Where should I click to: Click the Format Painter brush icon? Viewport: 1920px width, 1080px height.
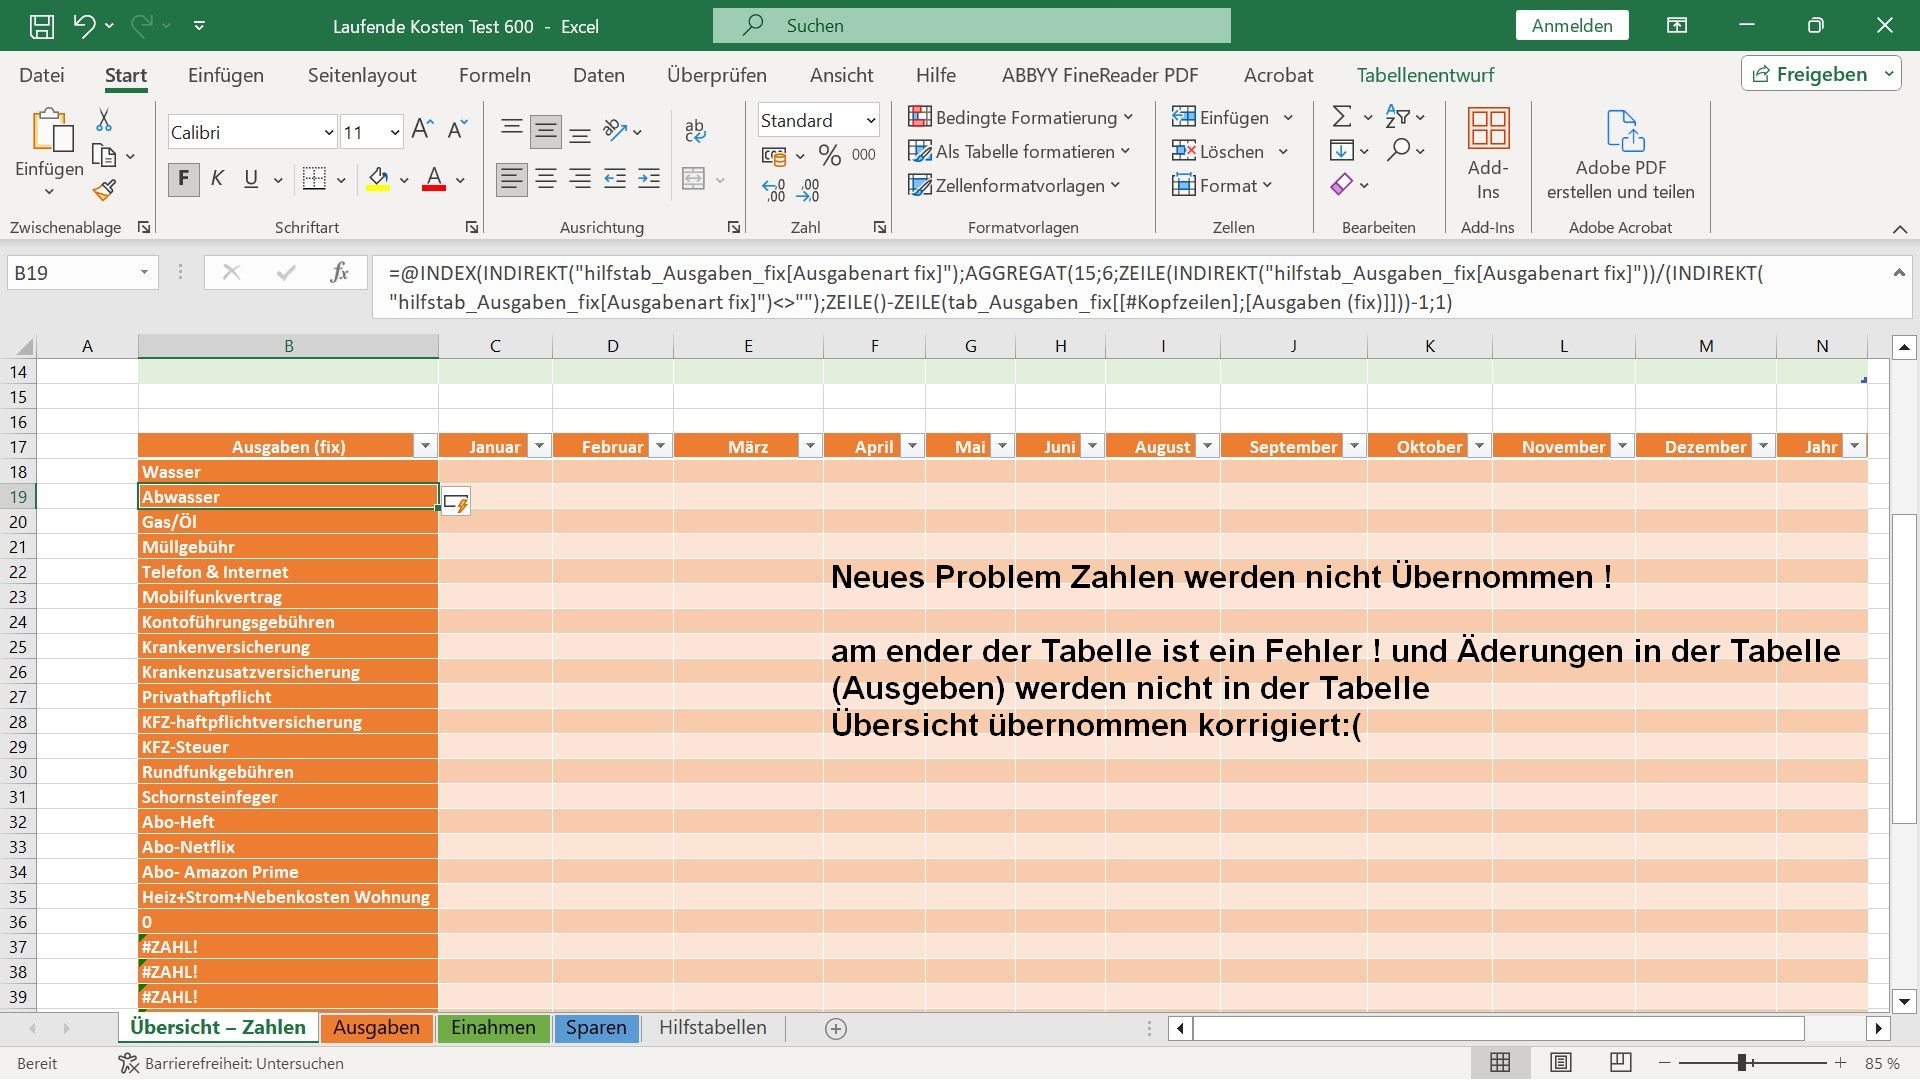(105, 190)
